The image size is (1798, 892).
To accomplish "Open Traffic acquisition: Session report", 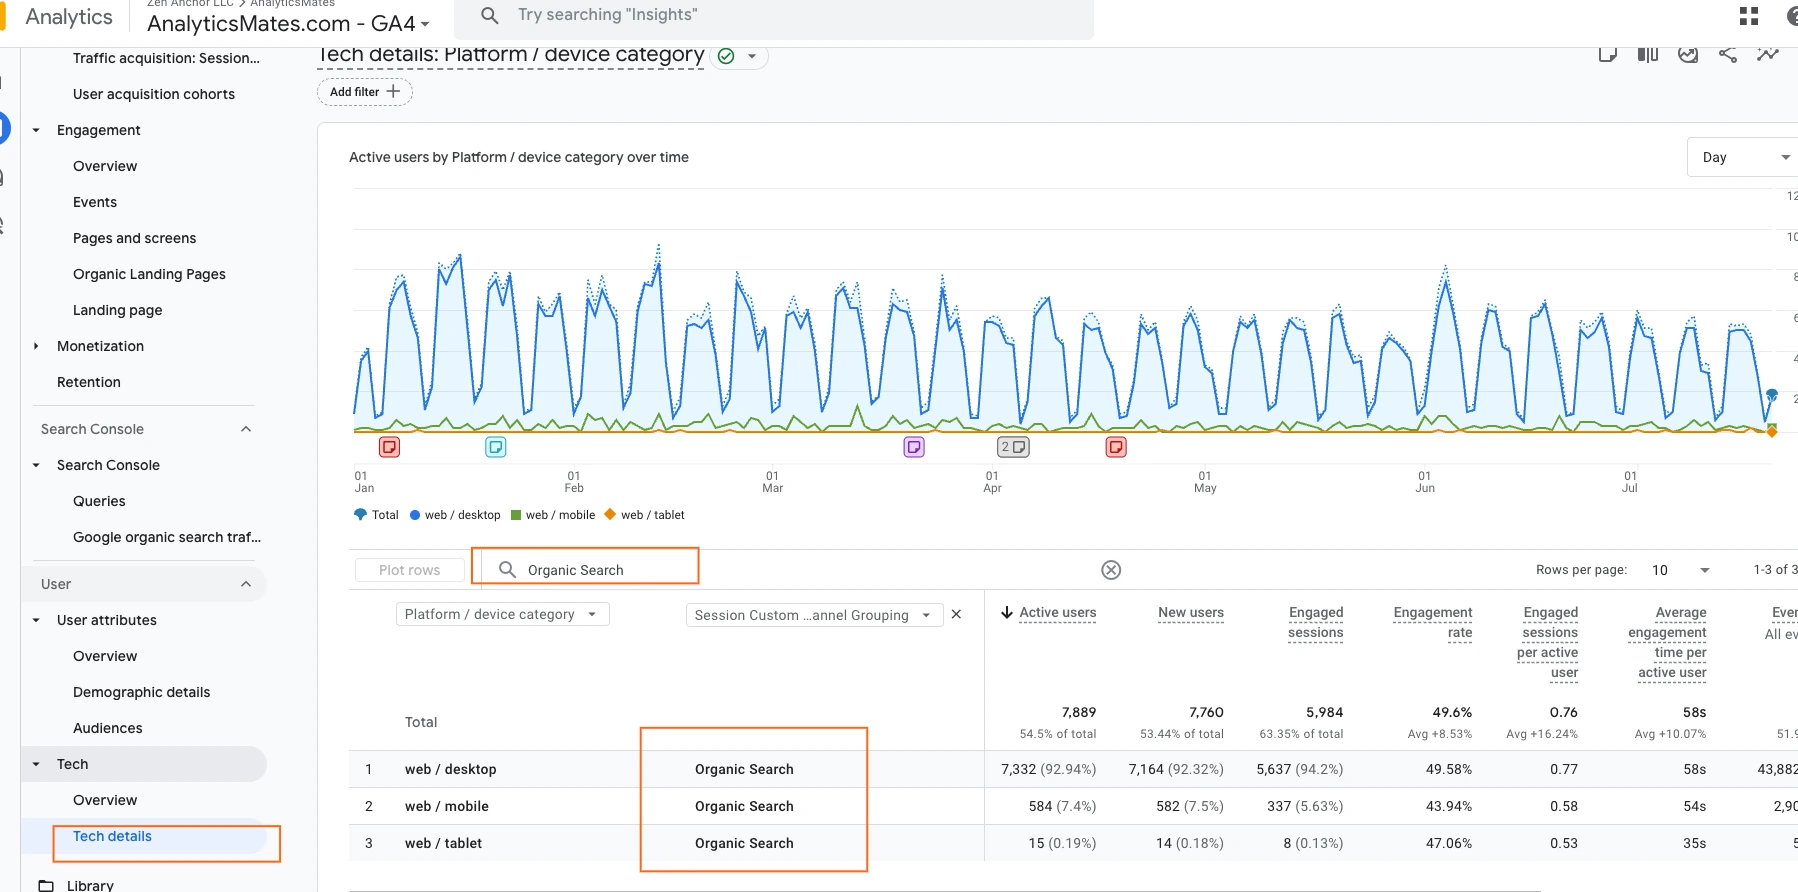I will click(166, 58).
